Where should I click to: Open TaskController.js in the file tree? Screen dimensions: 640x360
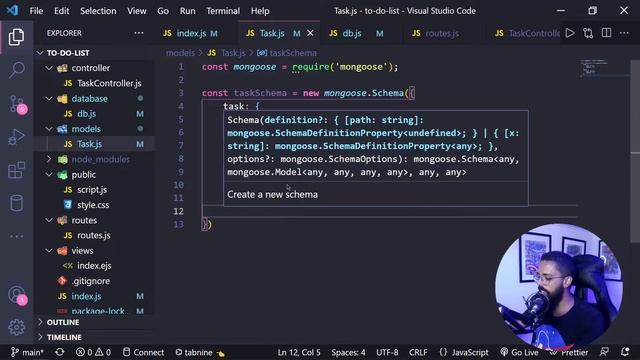coord(109,83)
